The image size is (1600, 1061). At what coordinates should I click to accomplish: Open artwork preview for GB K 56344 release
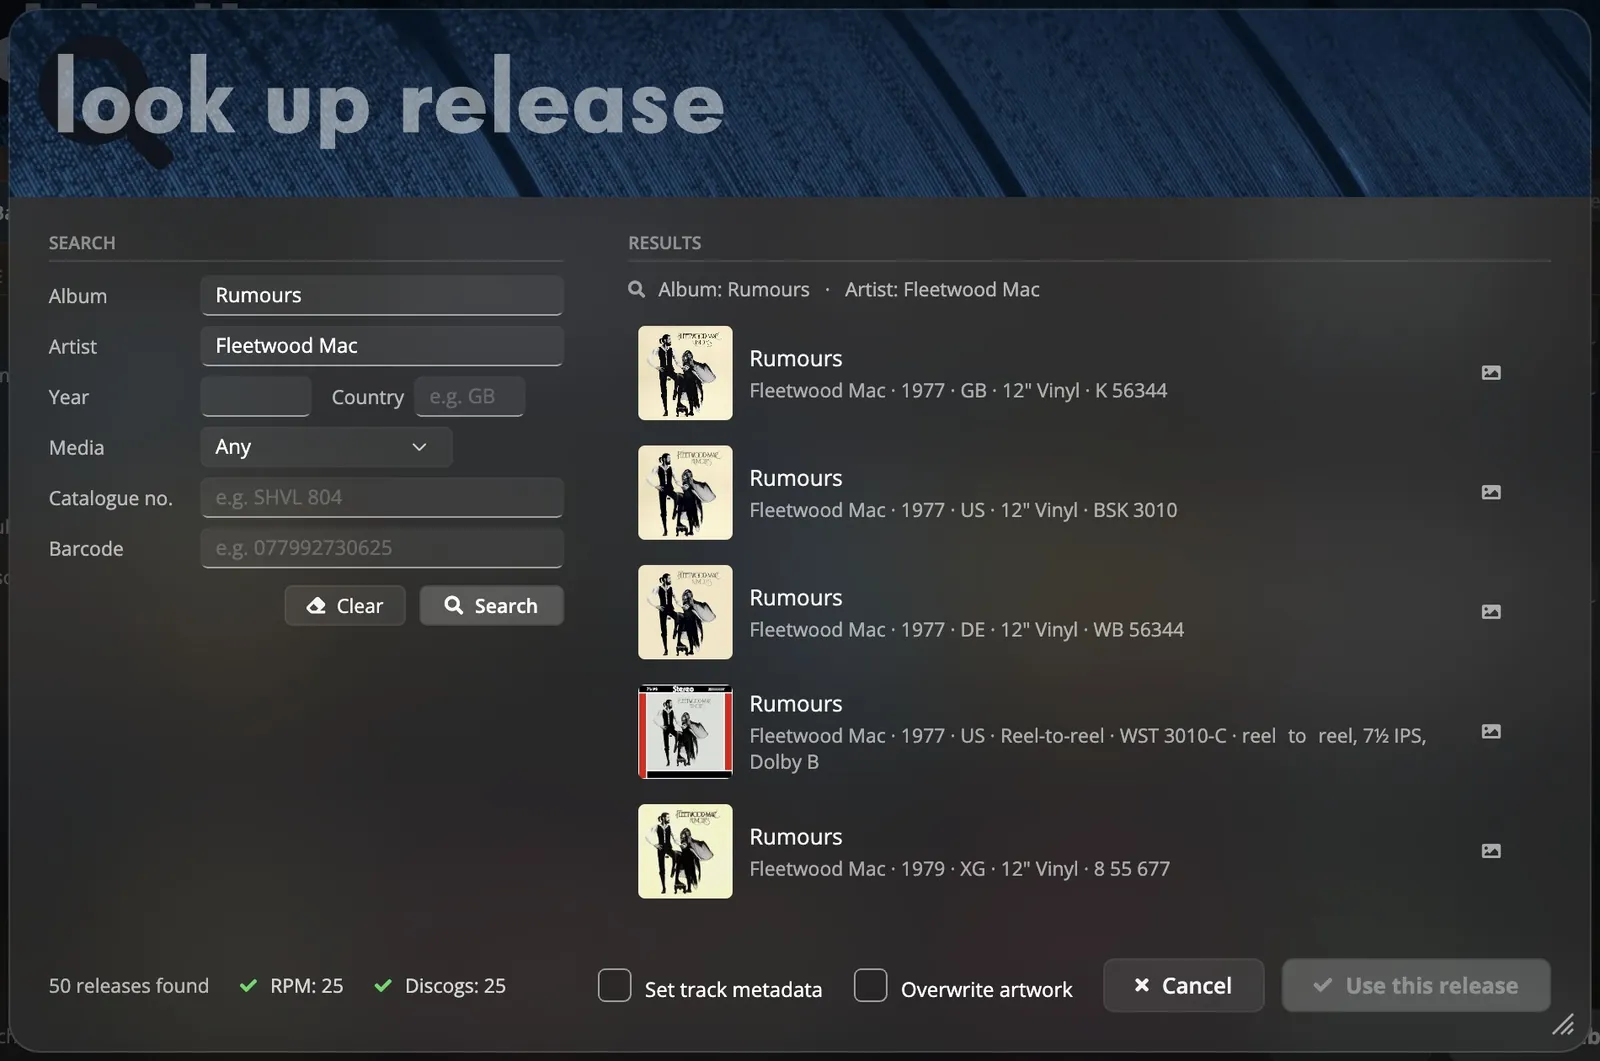pos(1490,372)
